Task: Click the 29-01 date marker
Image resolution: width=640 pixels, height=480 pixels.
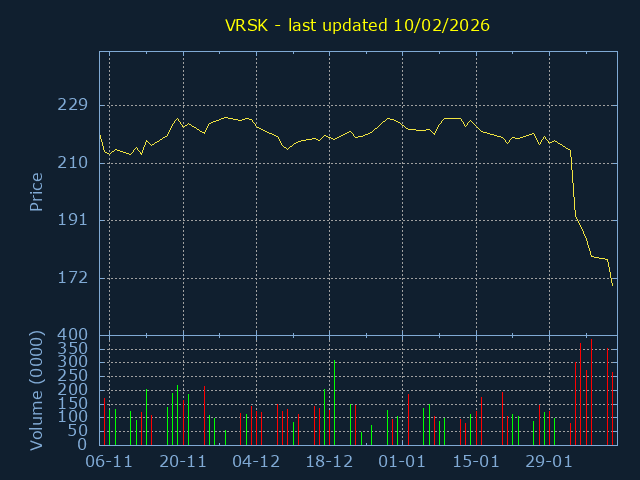Action: (x=549, y=462)
